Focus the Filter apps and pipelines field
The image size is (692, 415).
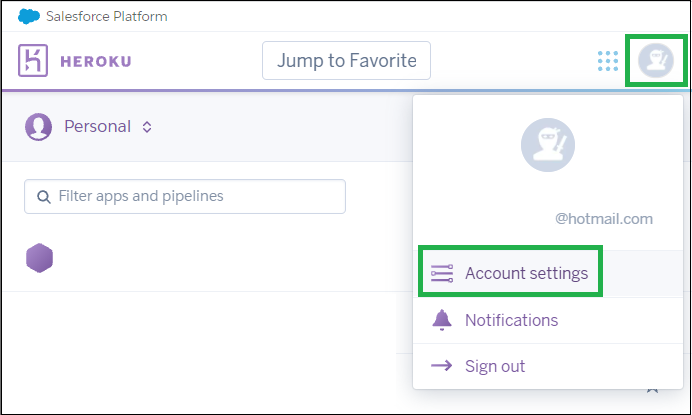(185, 196)
